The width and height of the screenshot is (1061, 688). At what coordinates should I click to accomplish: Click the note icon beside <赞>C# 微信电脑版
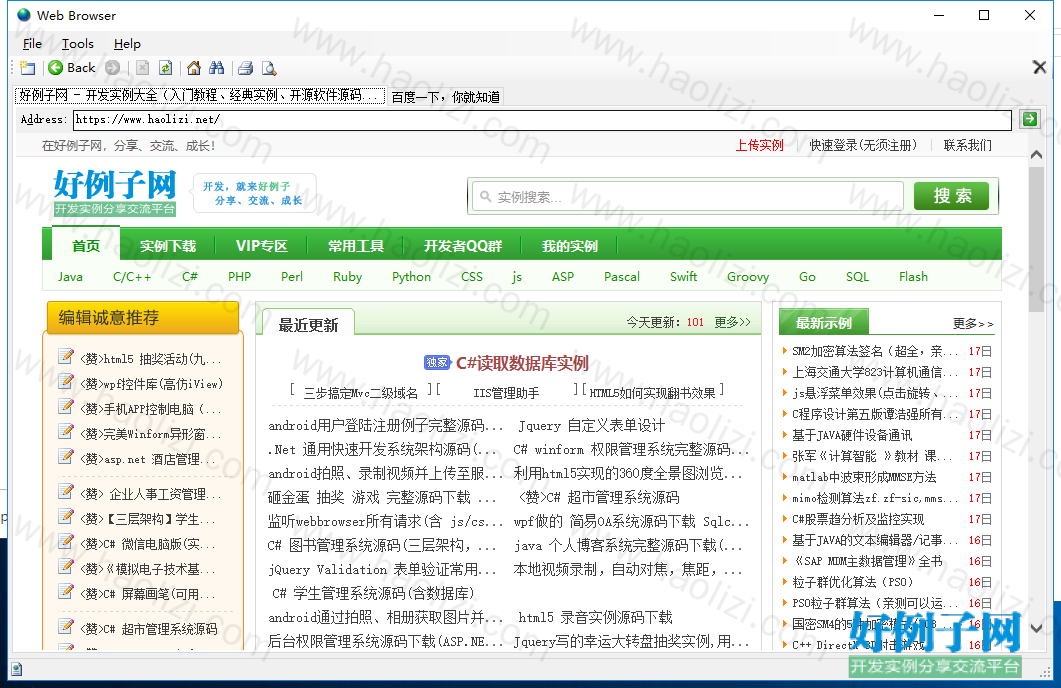[x=66, y=542]
